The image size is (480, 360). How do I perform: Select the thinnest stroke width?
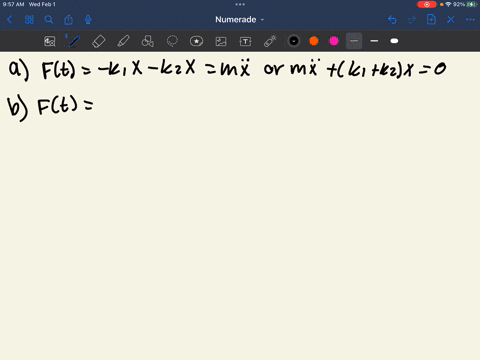pyautogui.click(x=354, y=41)
